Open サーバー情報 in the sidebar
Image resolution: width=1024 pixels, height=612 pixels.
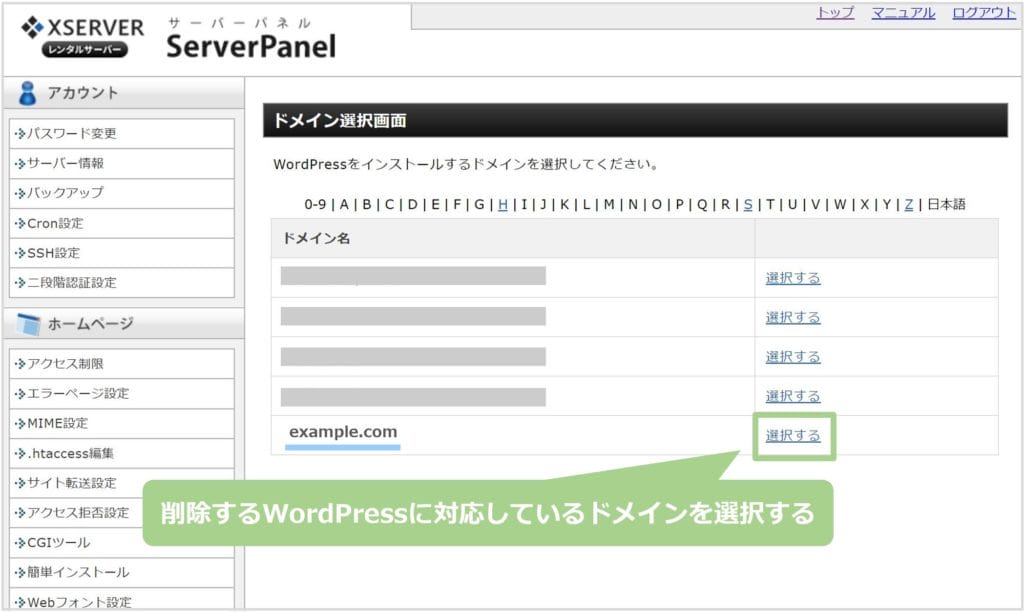(122, 163)
